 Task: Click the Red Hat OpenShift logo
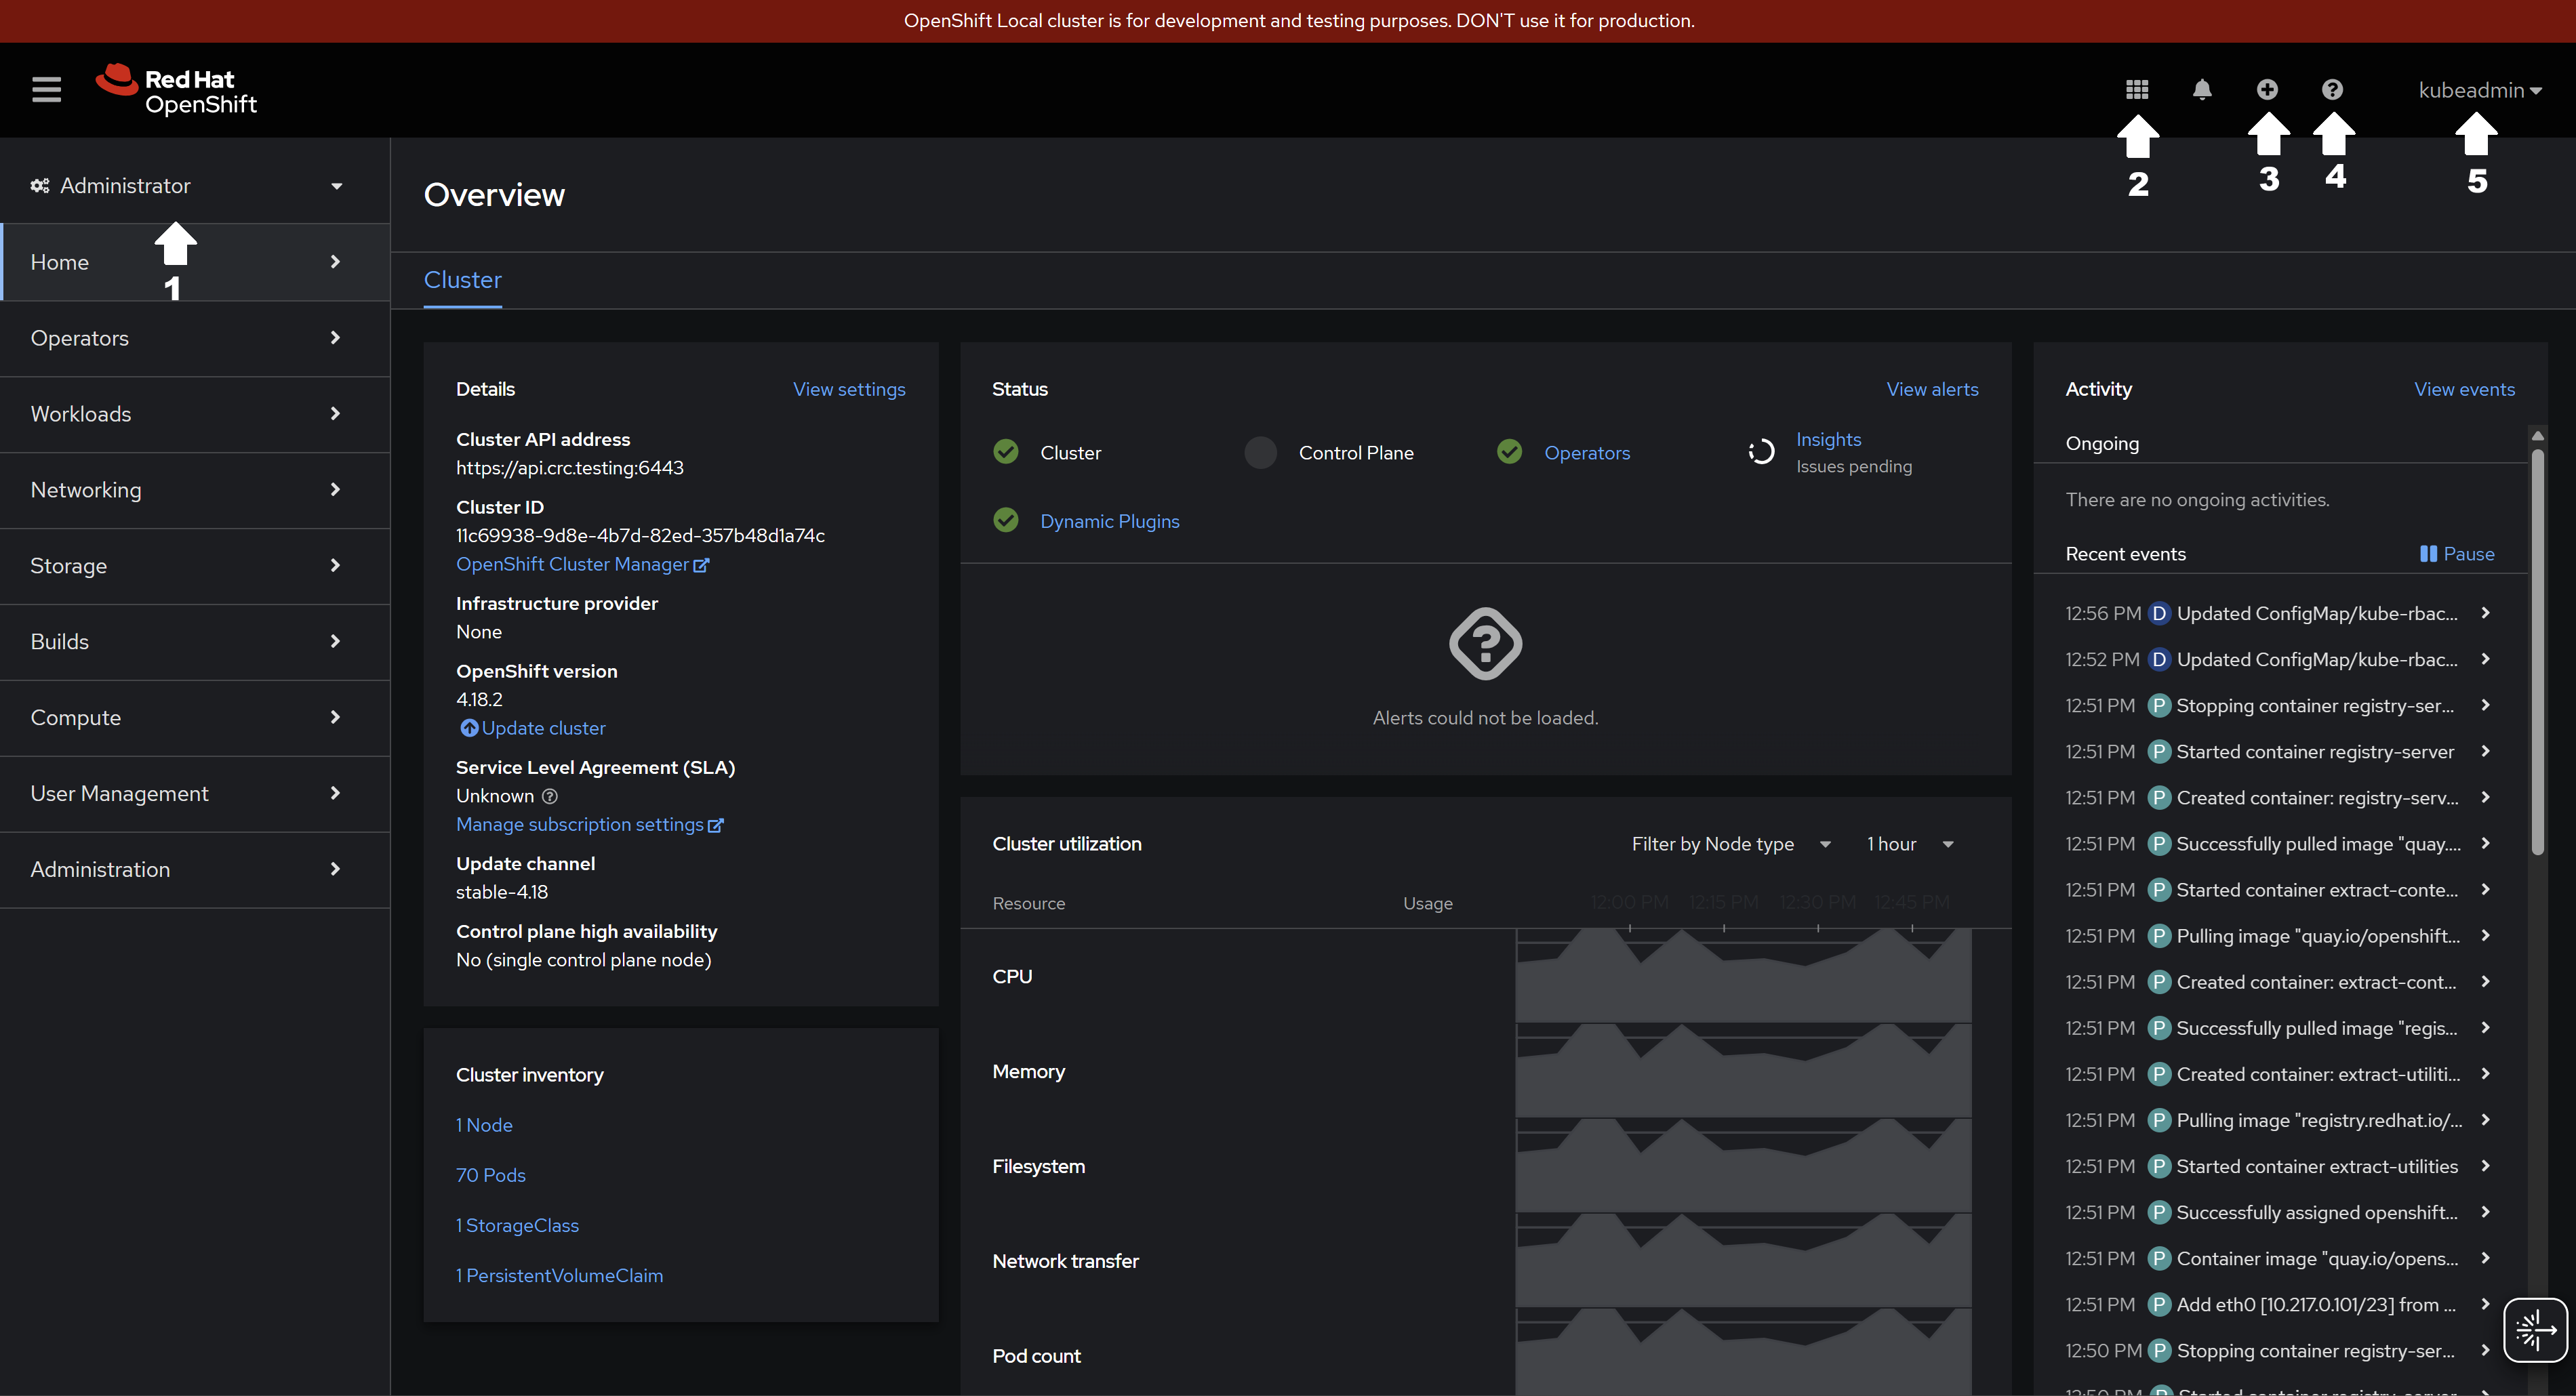[x=177, y=90]
